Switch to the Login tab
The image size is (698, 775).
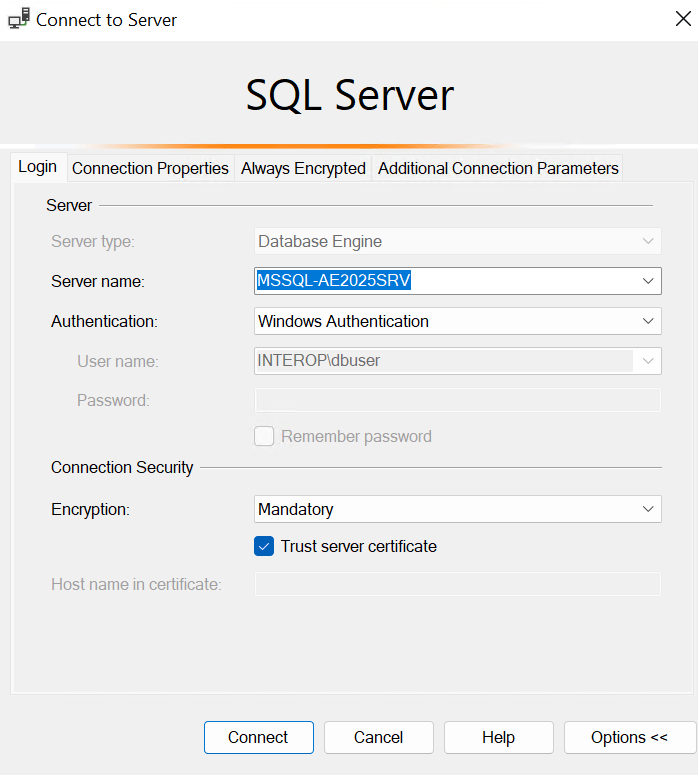point(38,167)
